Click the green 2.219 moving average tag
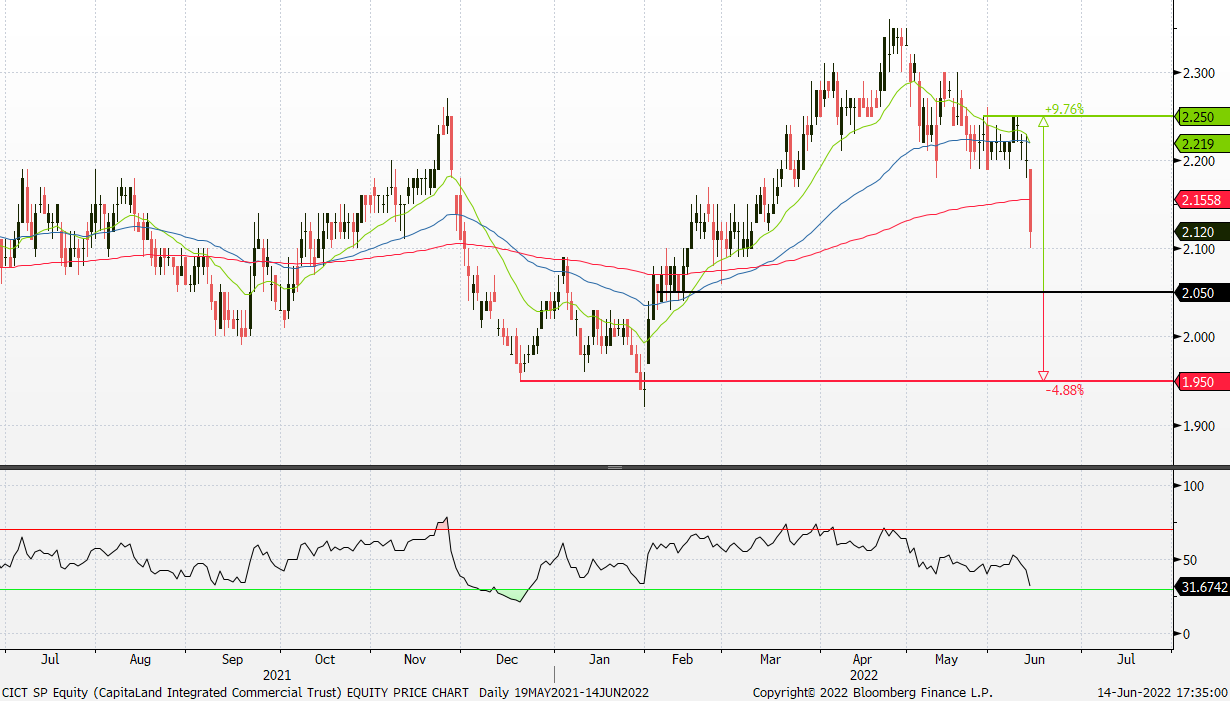 [1201, 143]
